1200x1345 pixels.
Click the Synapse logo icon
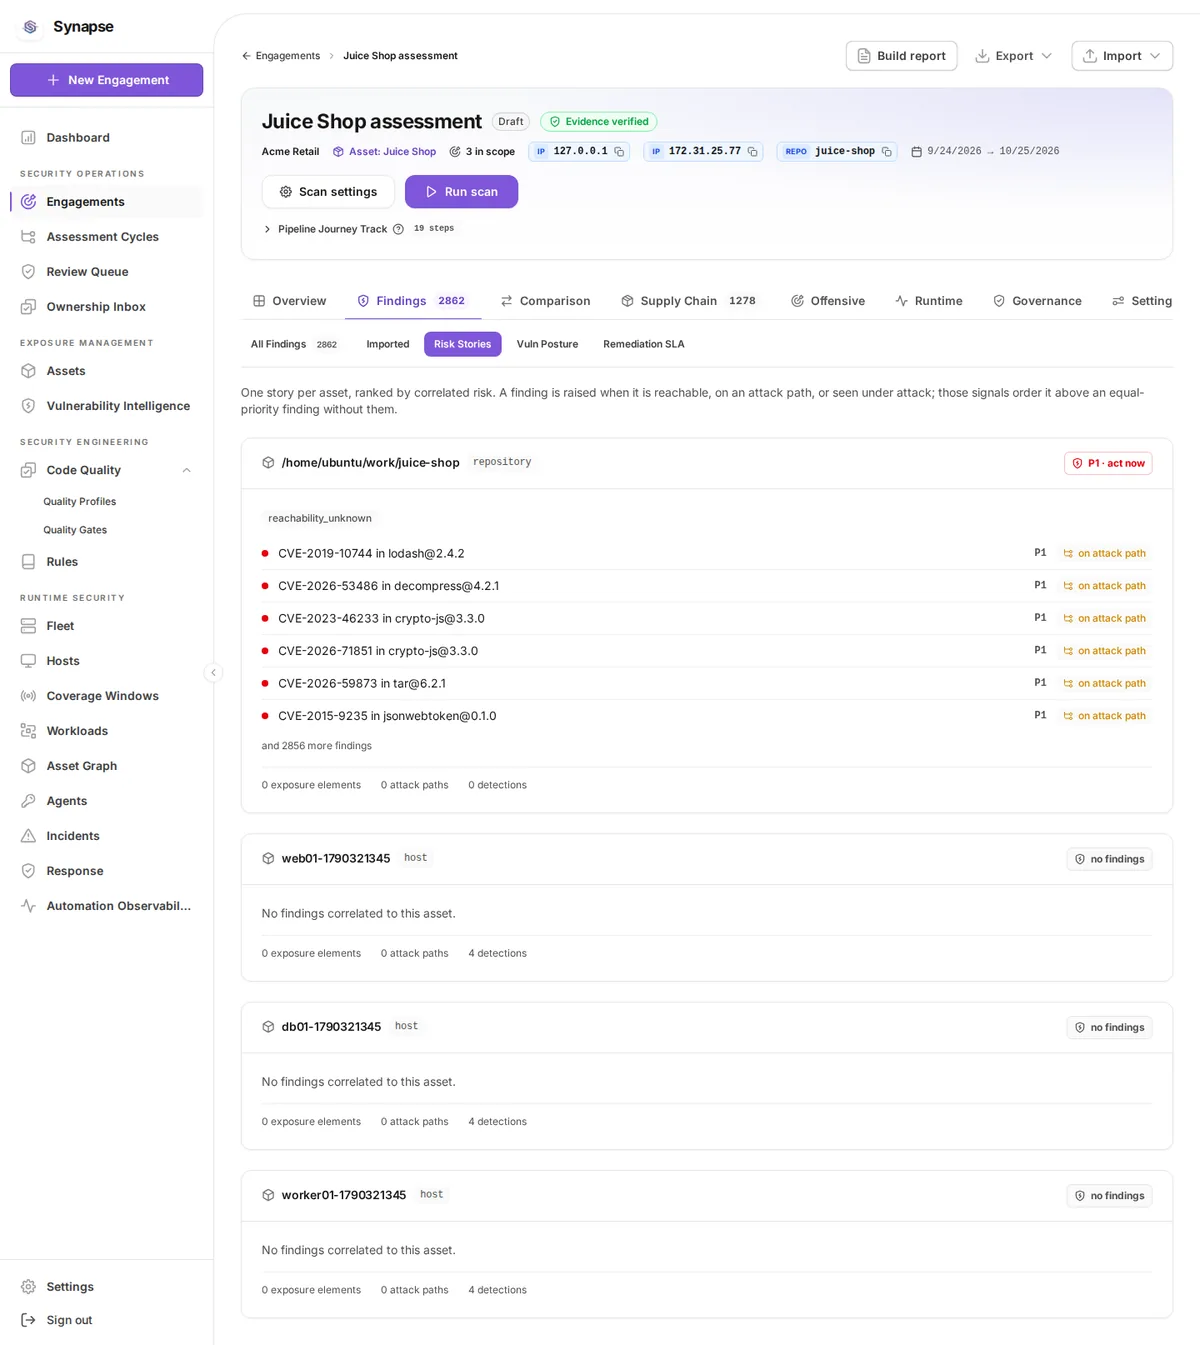tap(30, 27)
